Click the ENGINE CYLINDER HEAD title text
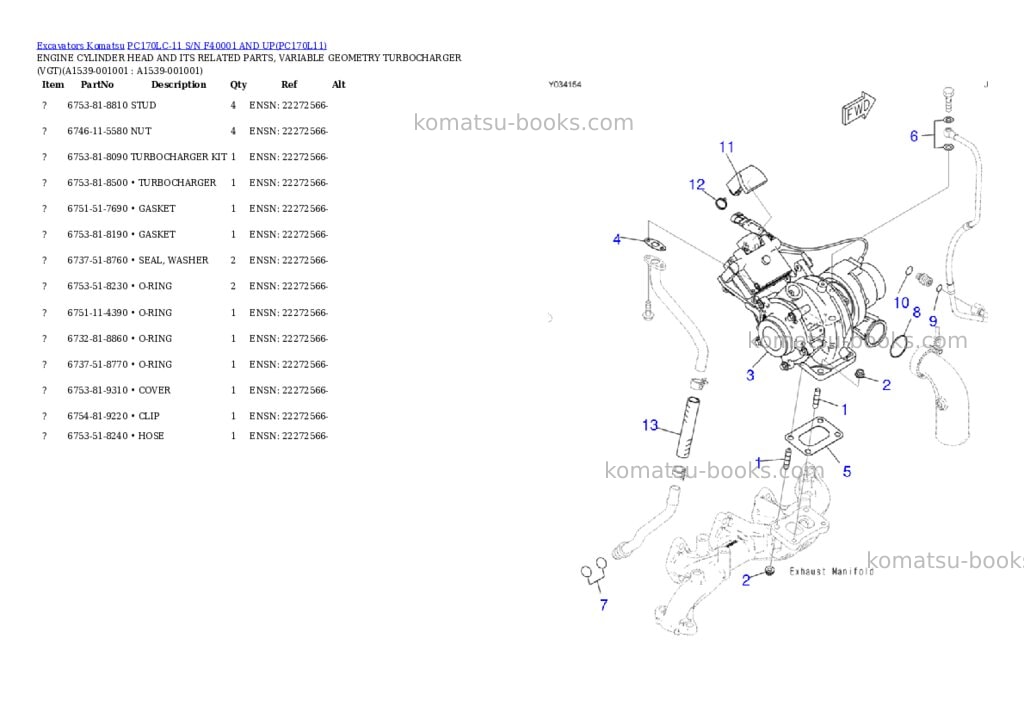Screen dimensions: 1024x725 [249, 64]
